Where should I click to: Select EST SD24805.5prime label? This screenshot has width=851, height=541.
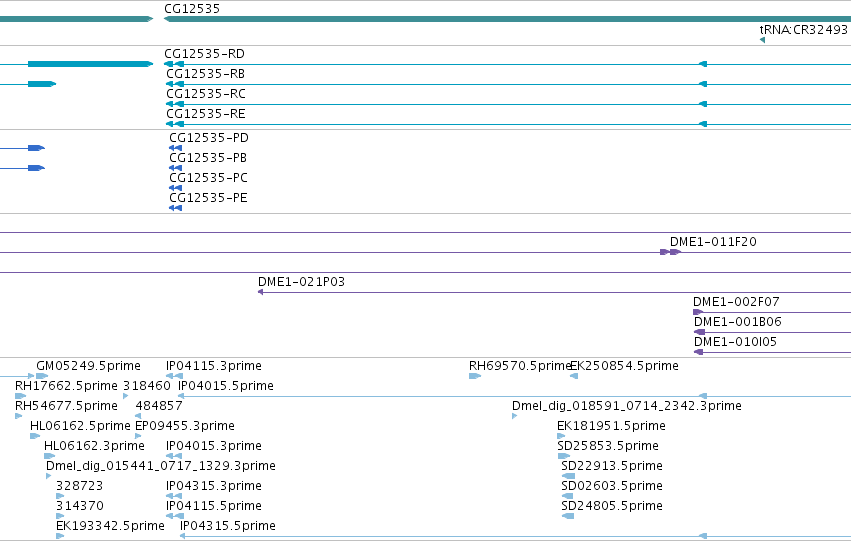(x=612, y=507)
